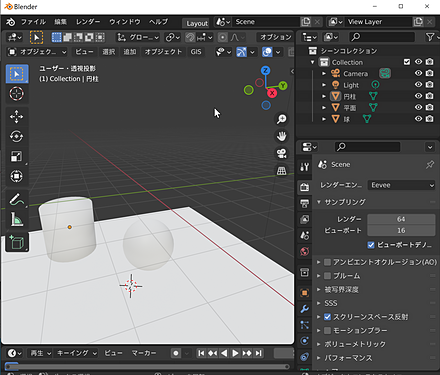Image resolution: width=440 pixels, height=375 pixels.
Task: Click the play animation button
Action: click(x=235, y=353)
